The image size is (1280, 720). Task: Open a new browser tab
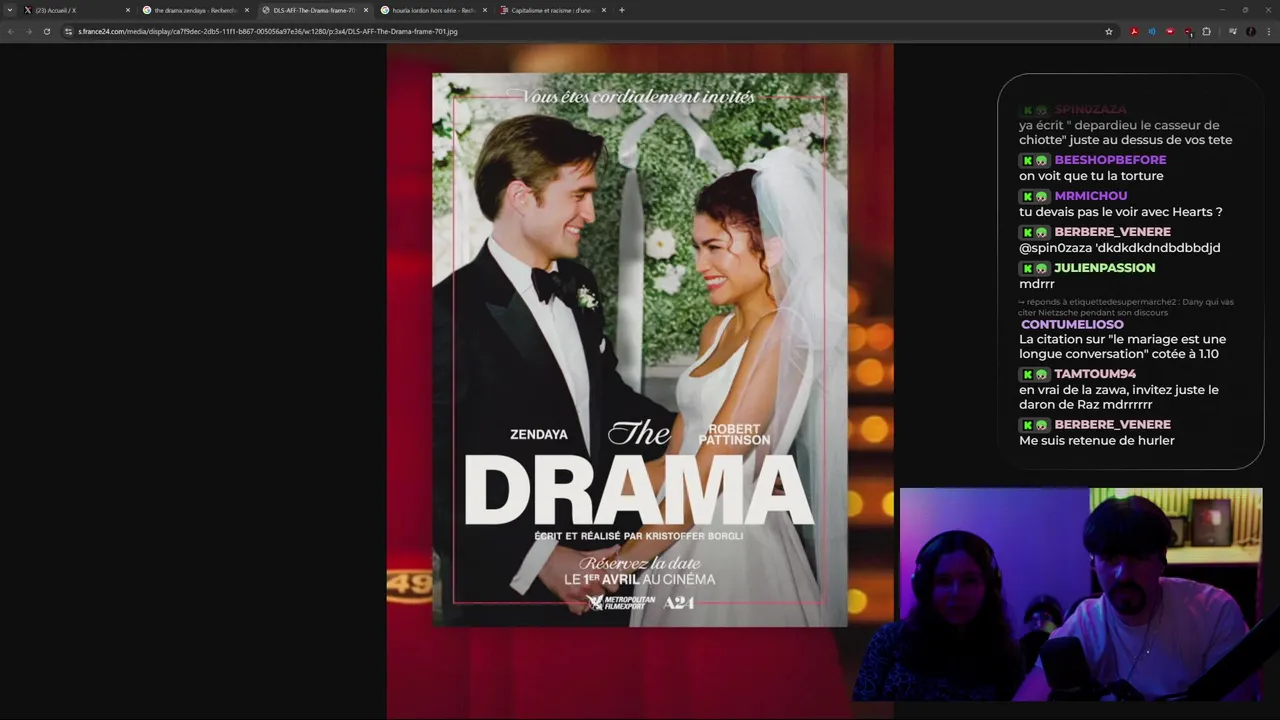pyautogui.click(x=622, y=10)
